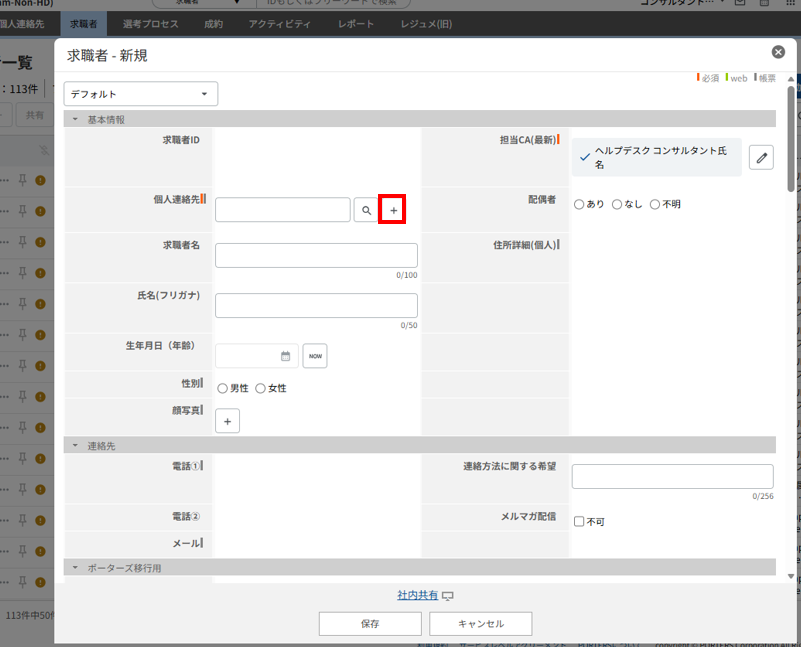
Task: Close the 求職者 - 新規 dialog
Action: pos(778,52)
